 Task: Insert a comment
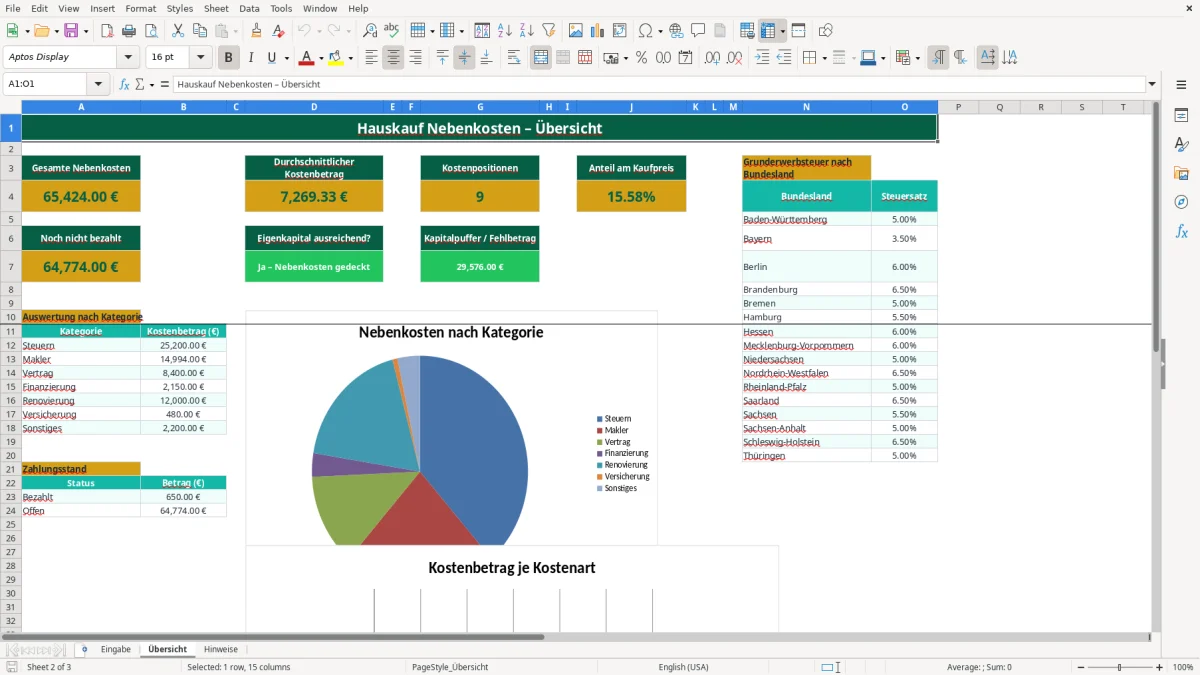698,31
